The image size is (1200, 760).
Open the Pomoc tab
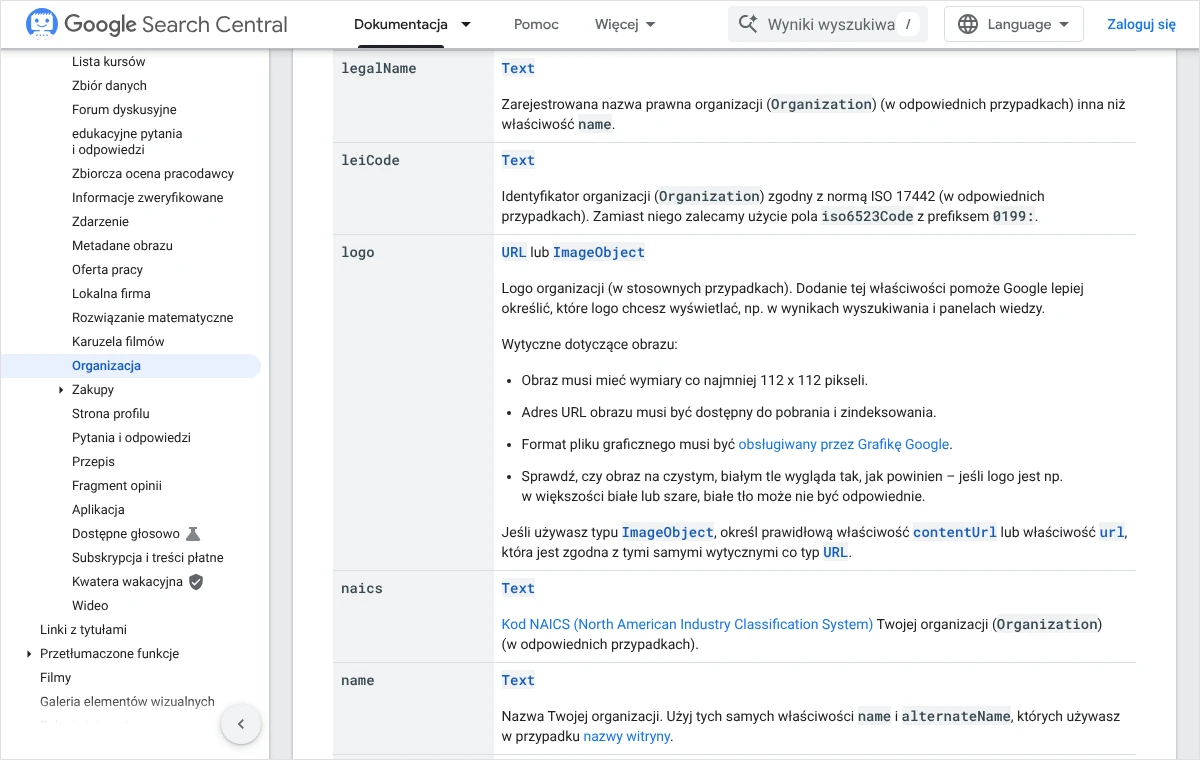(x=536, y=24)
